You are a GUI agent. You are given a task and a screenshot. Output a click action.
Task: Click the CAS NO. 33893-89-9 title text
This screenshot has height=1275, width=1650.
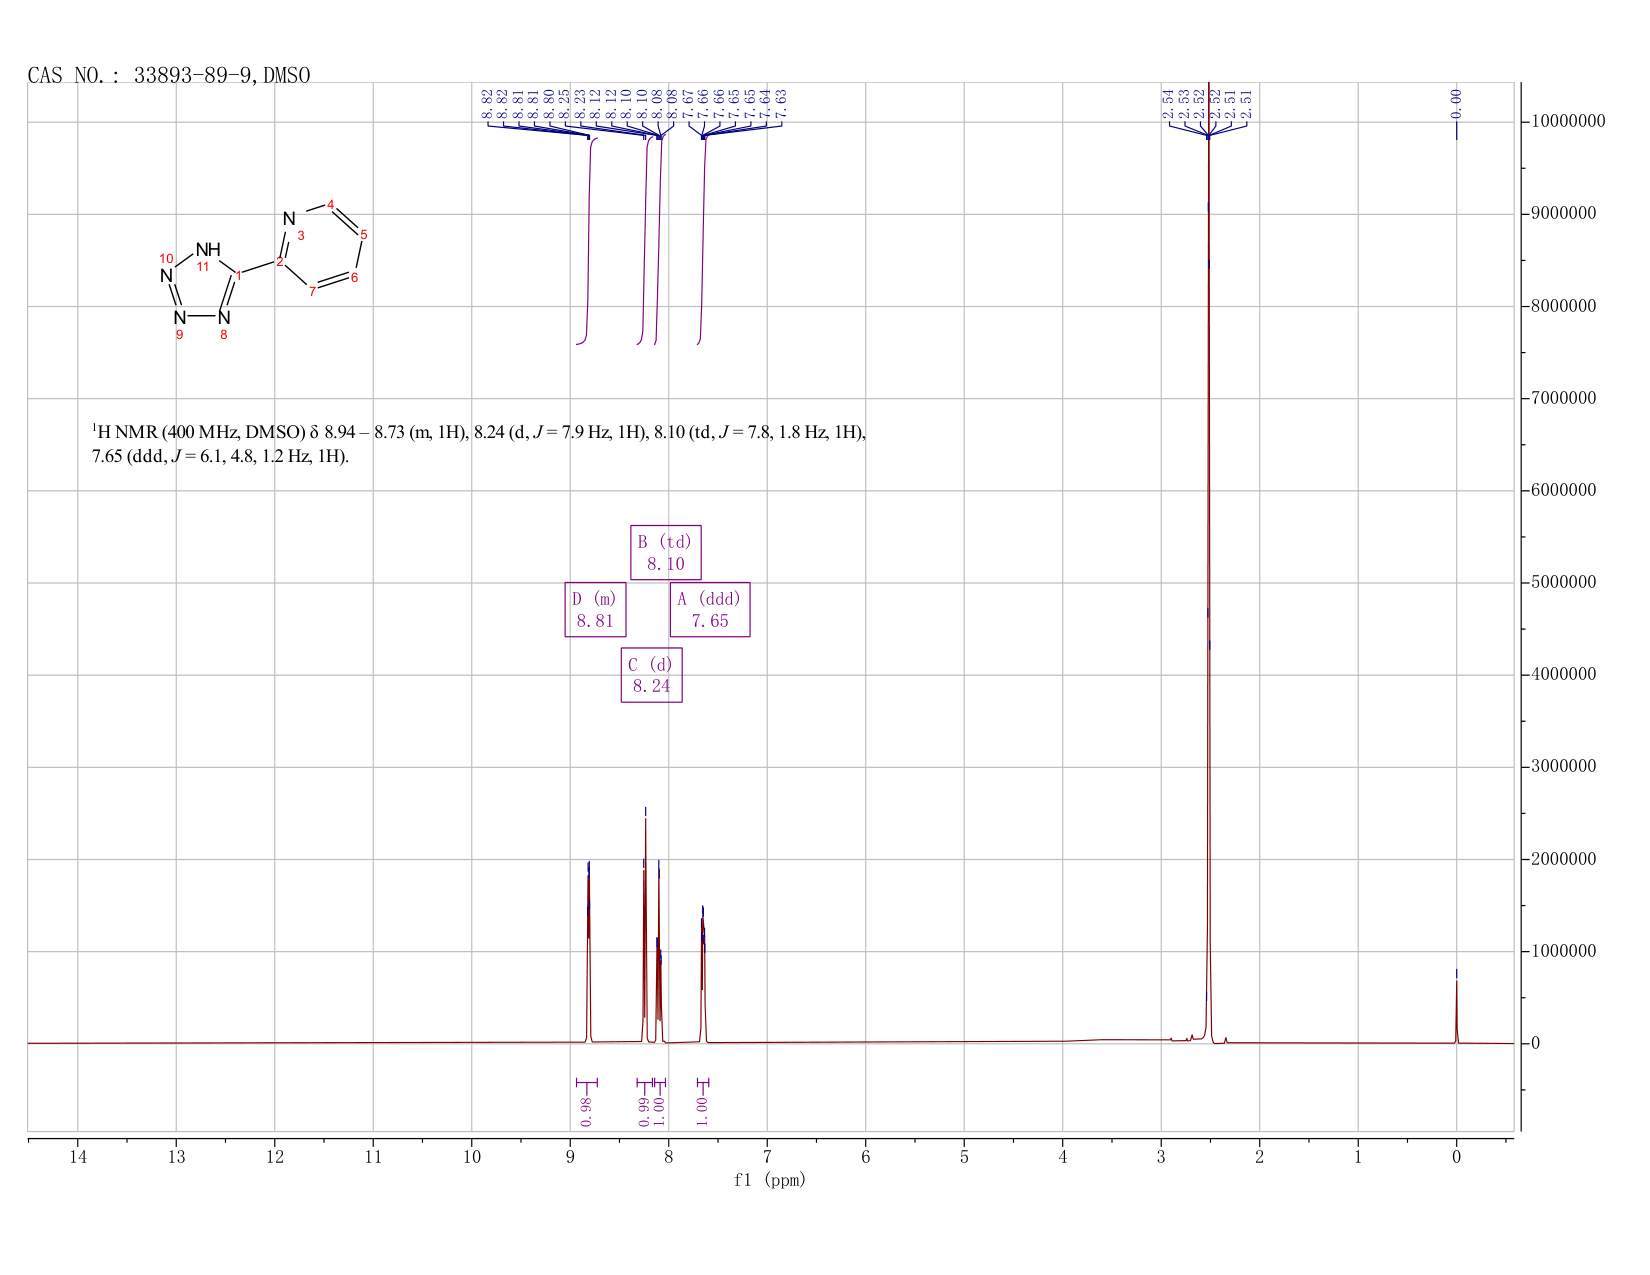(x=169, y=76)
